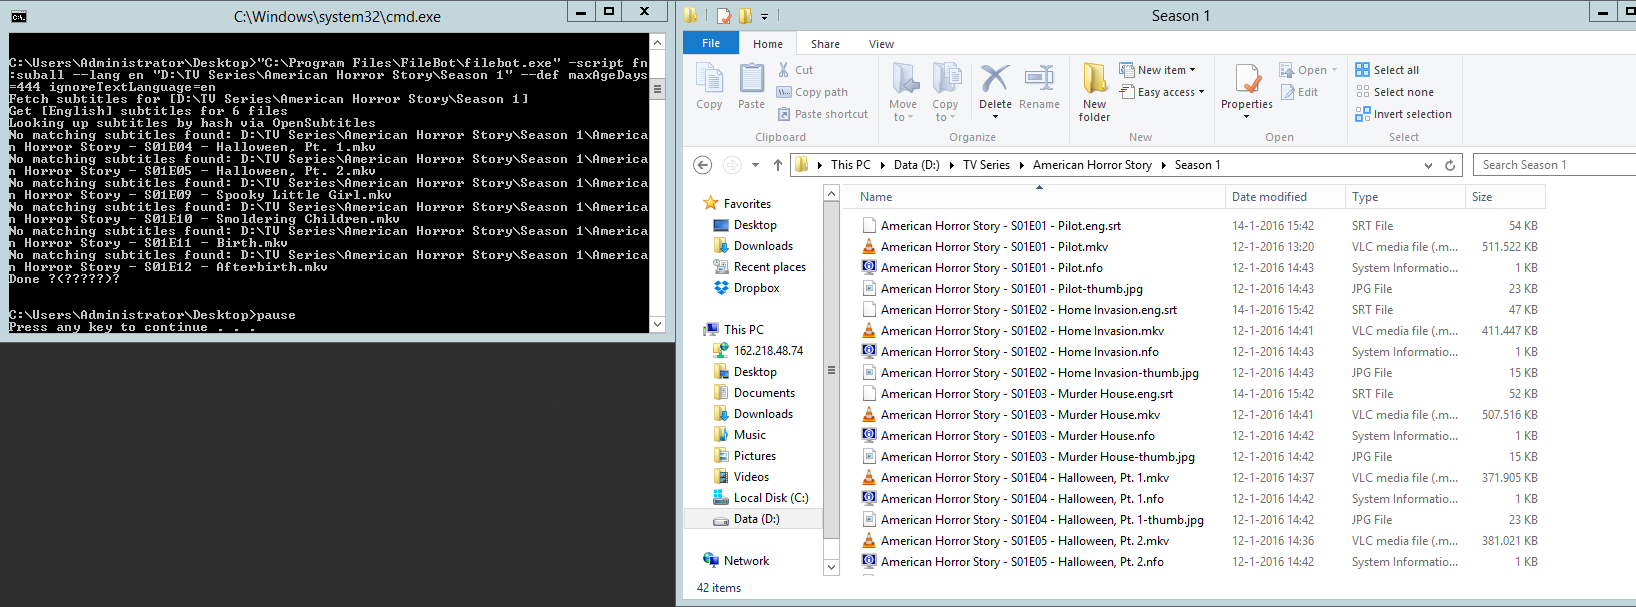Screen dimensions: 1636x607
Task: Open Pictures folder under This PC
Action: (744, 456)
